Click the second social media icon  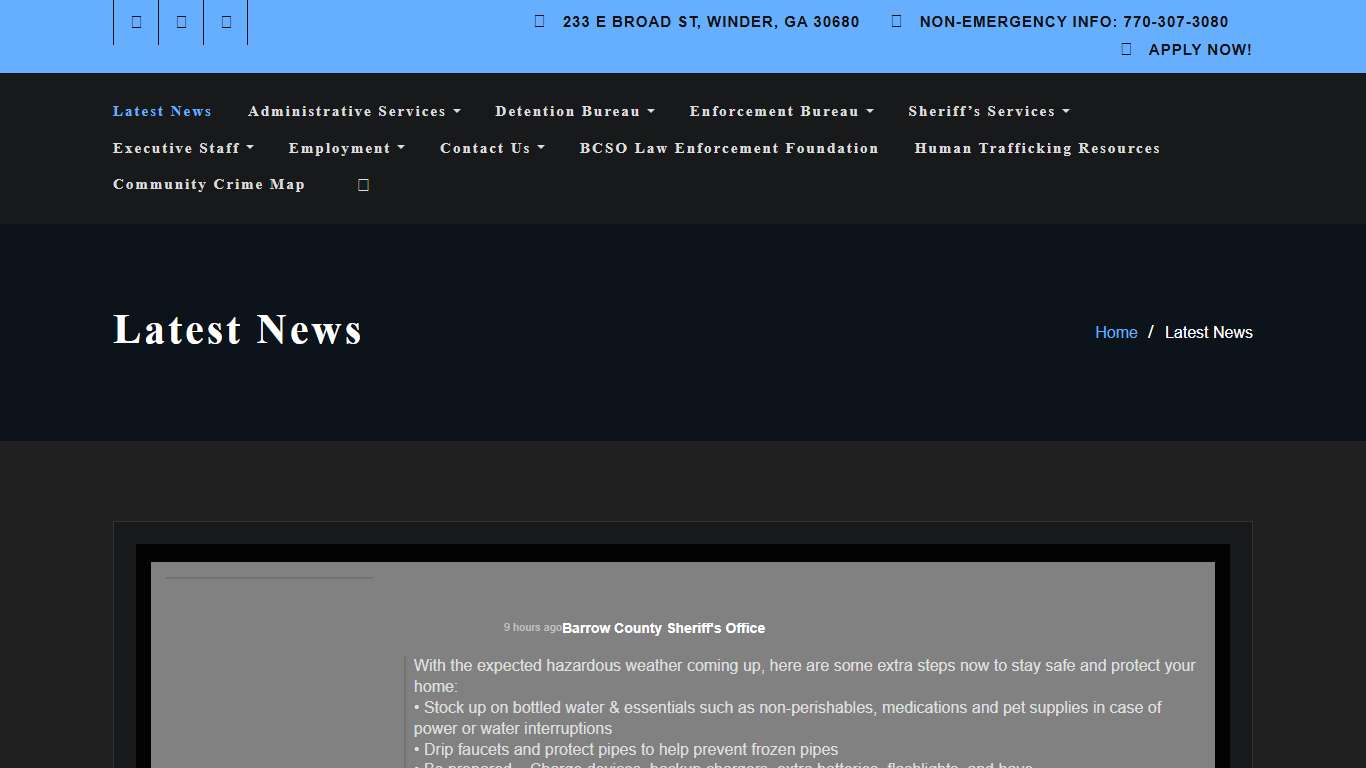coord(180,21)
